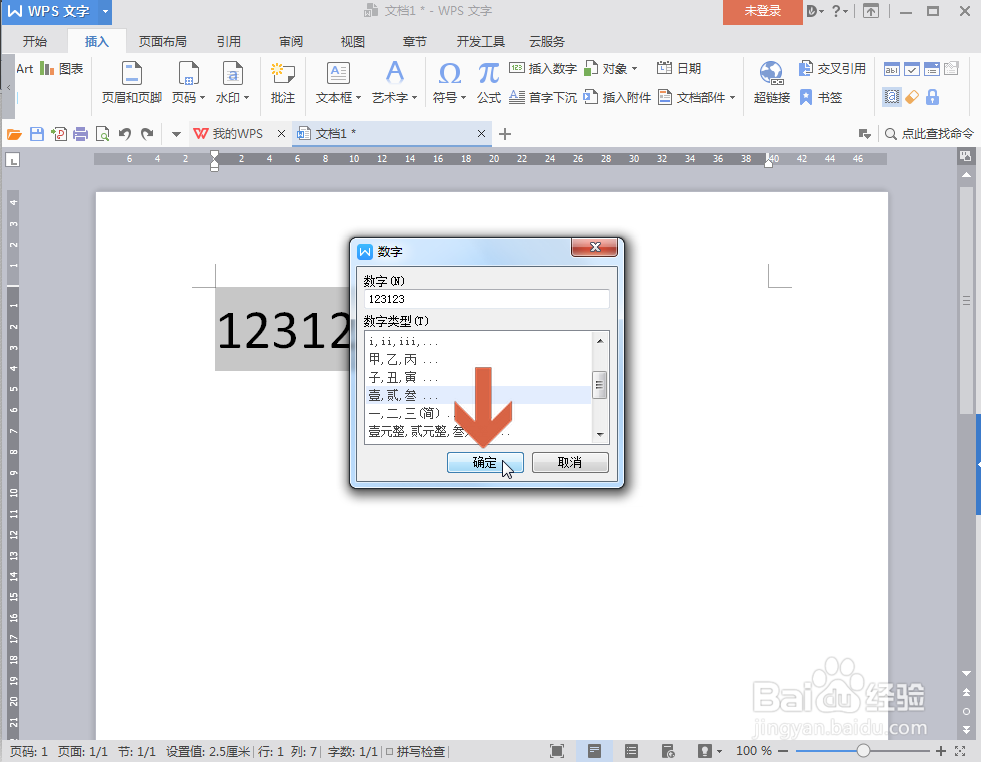Close the 文档1 document tab

(481, 133)
